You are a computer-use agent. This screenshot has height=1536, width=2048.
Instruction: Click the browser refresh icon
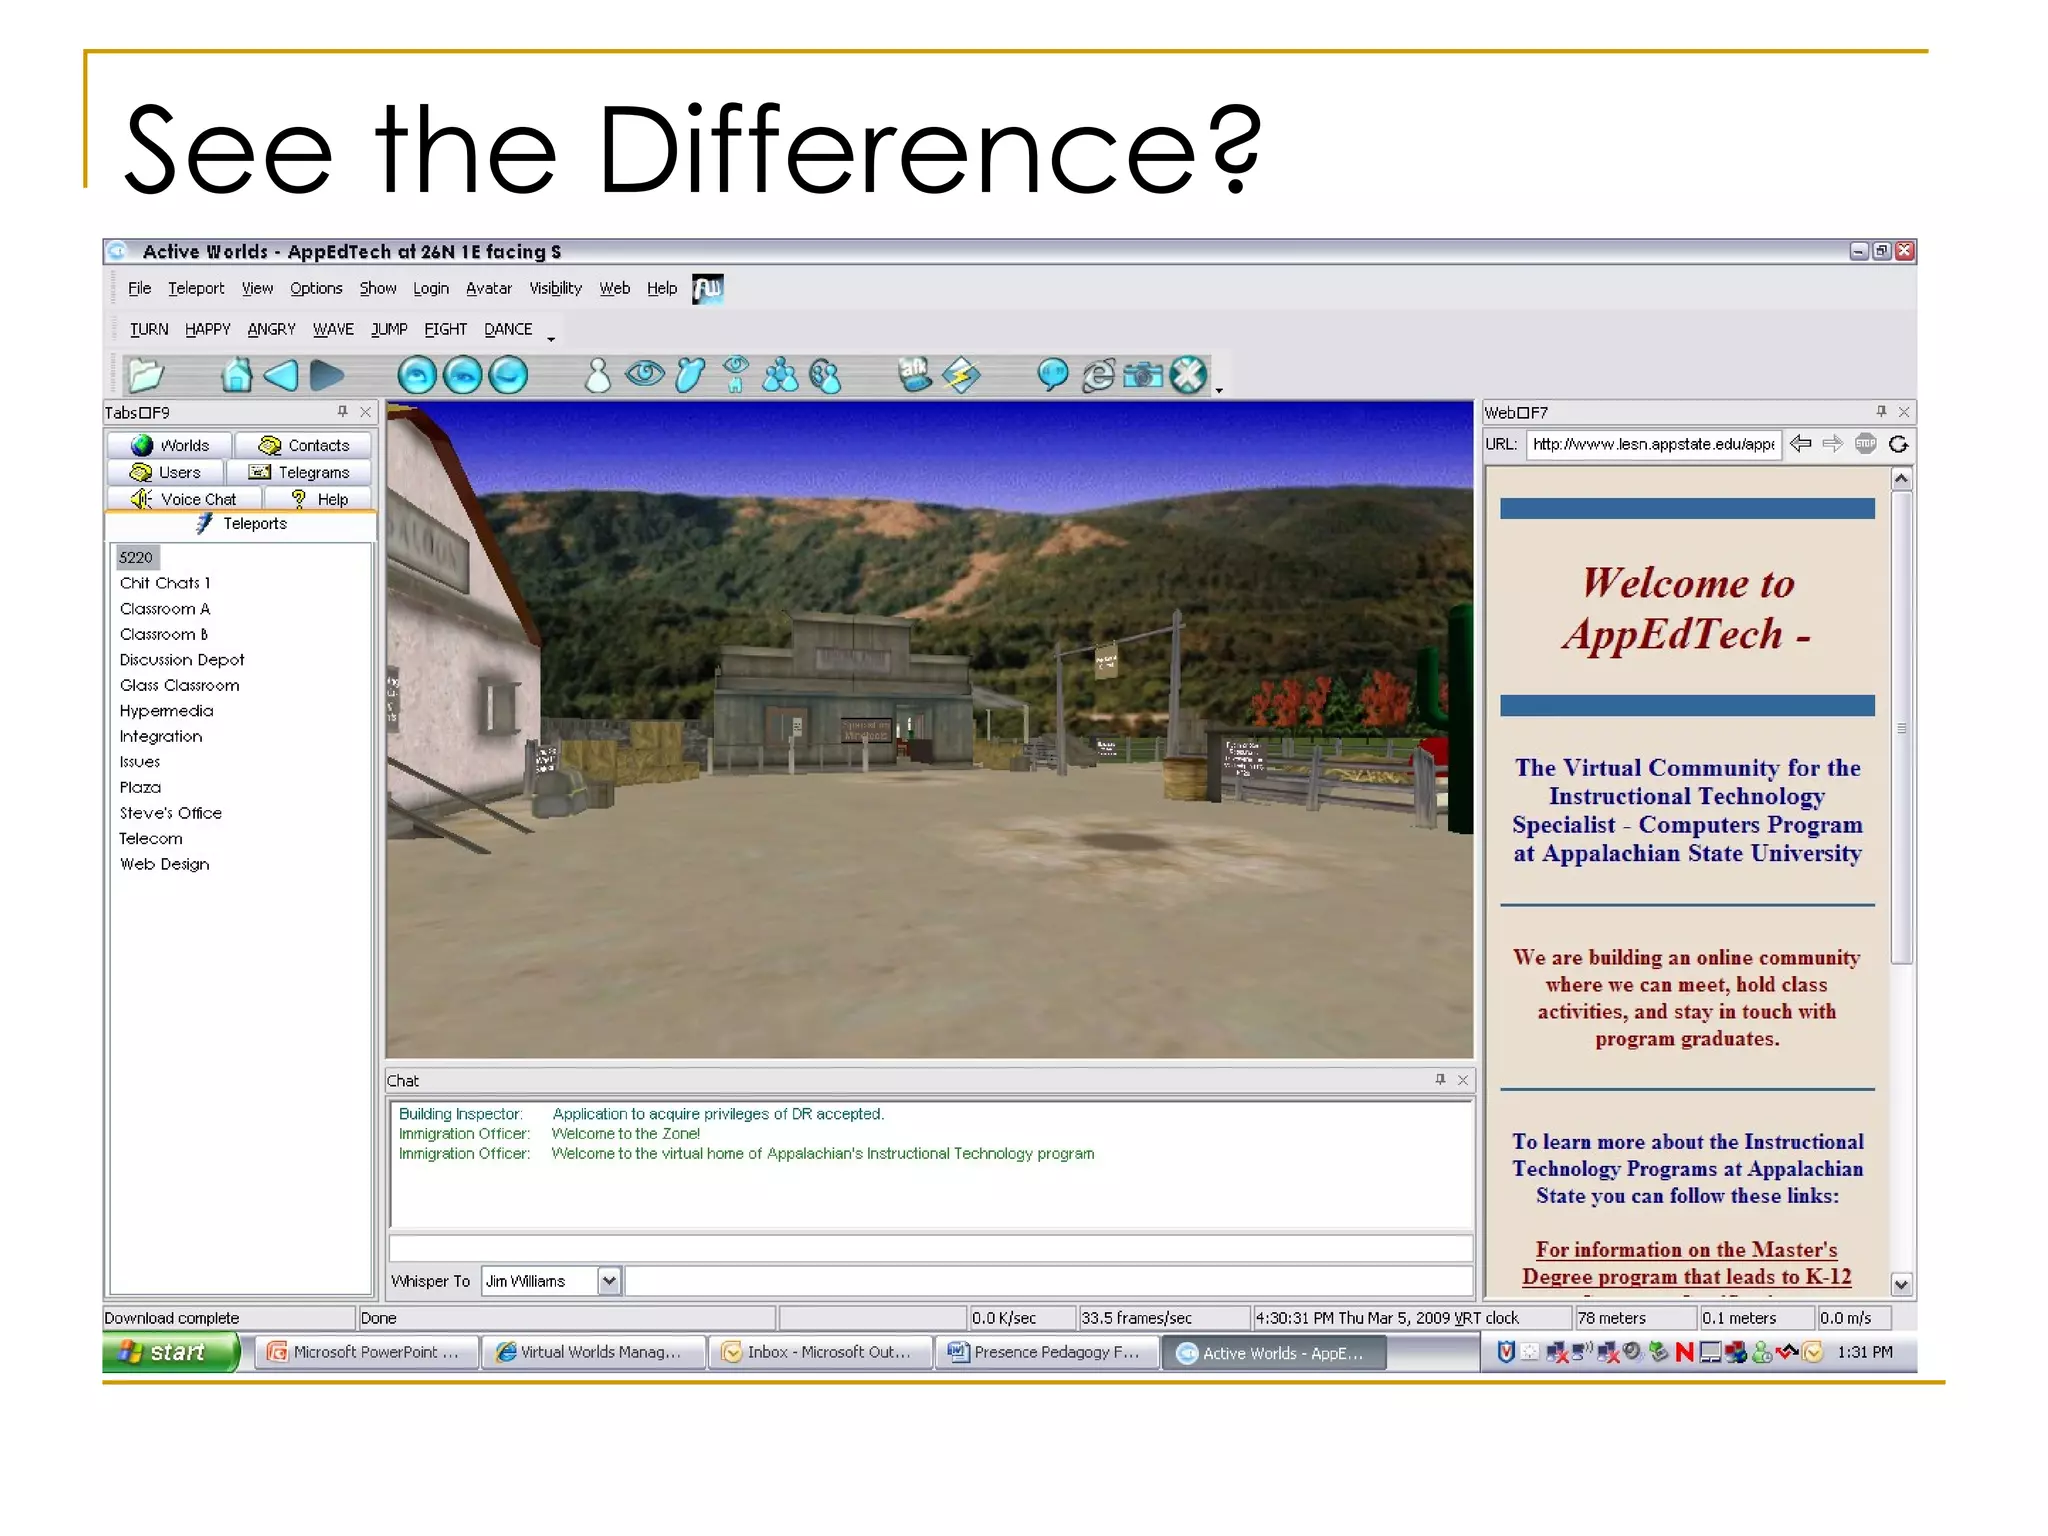[1898, 444]
